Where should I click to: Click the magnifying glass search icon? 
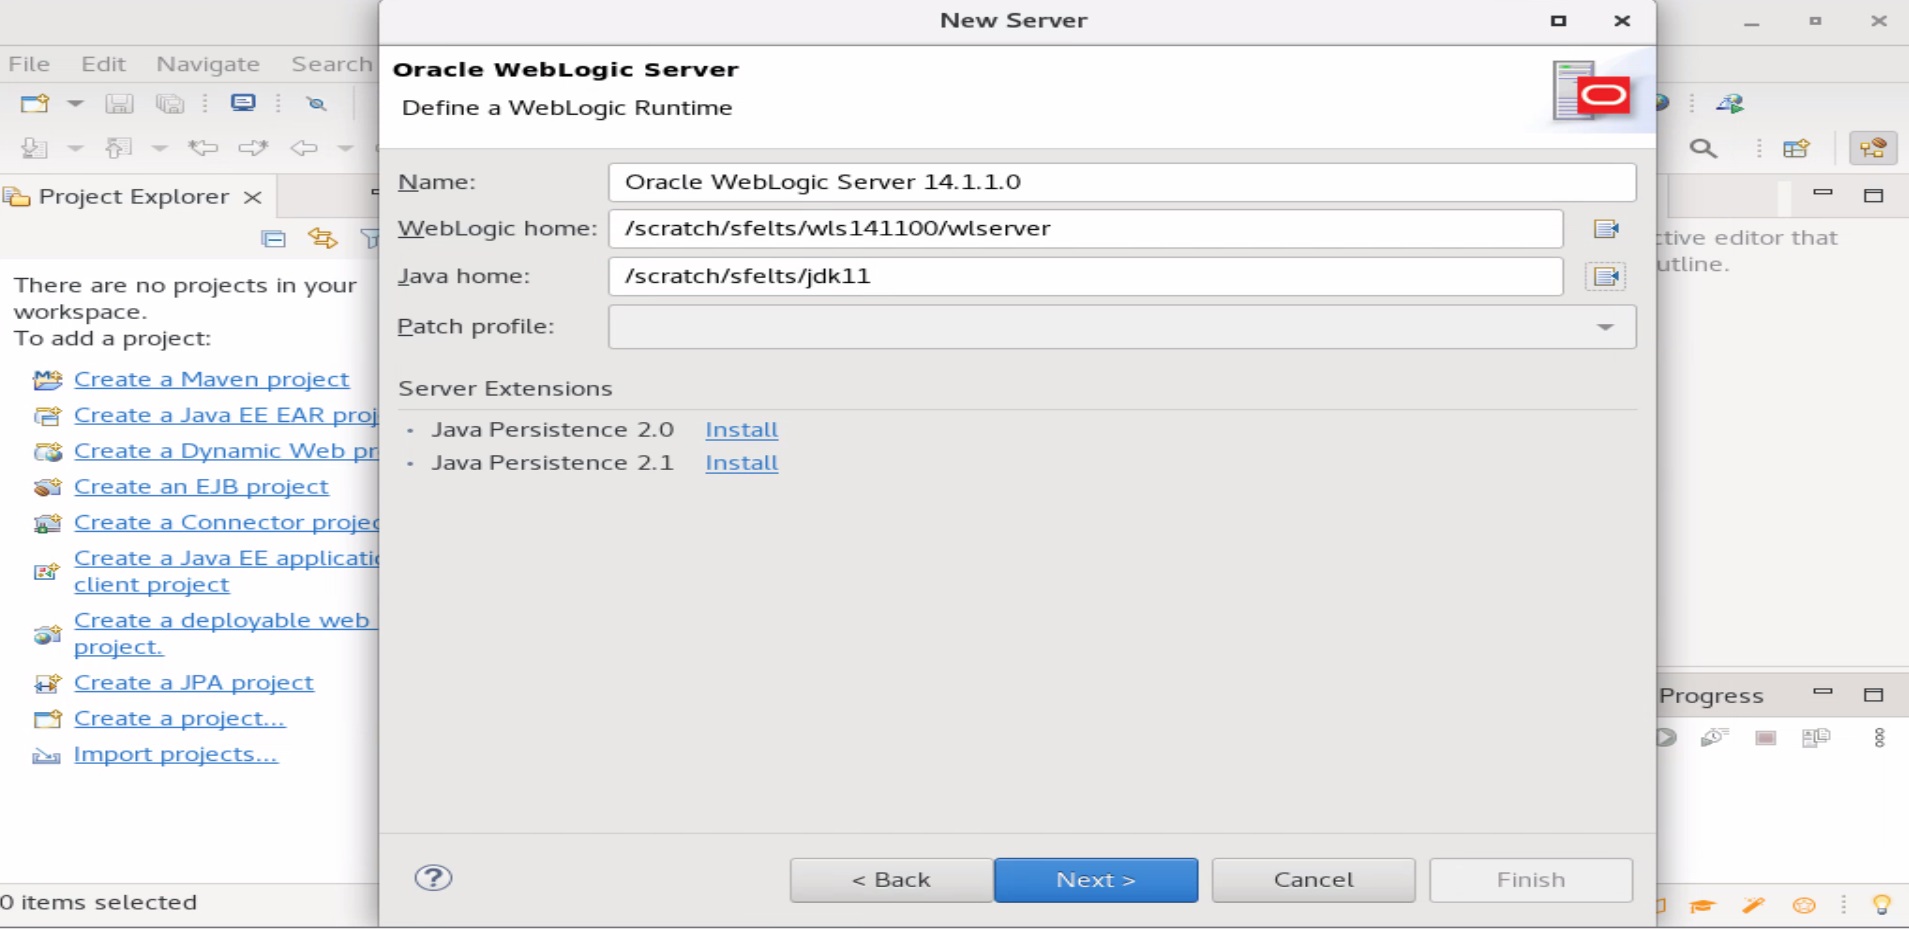click(1703, 149)
